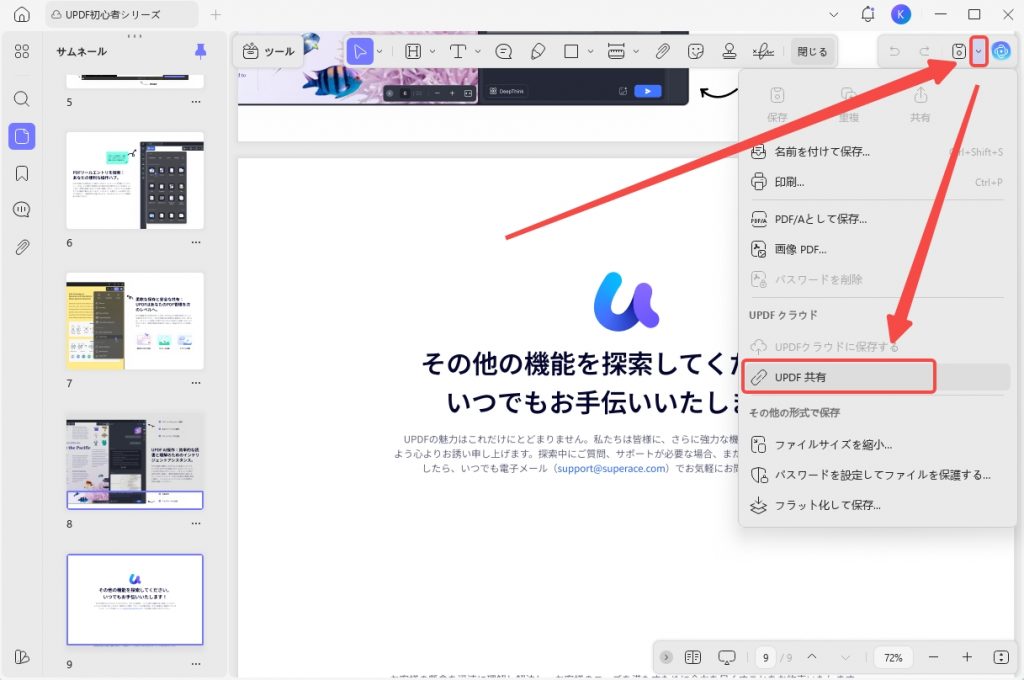Expand the text tool dropdown arrow
This screenshot has height=680, width=1024.
pyautogui.click(x=477, y=52)
